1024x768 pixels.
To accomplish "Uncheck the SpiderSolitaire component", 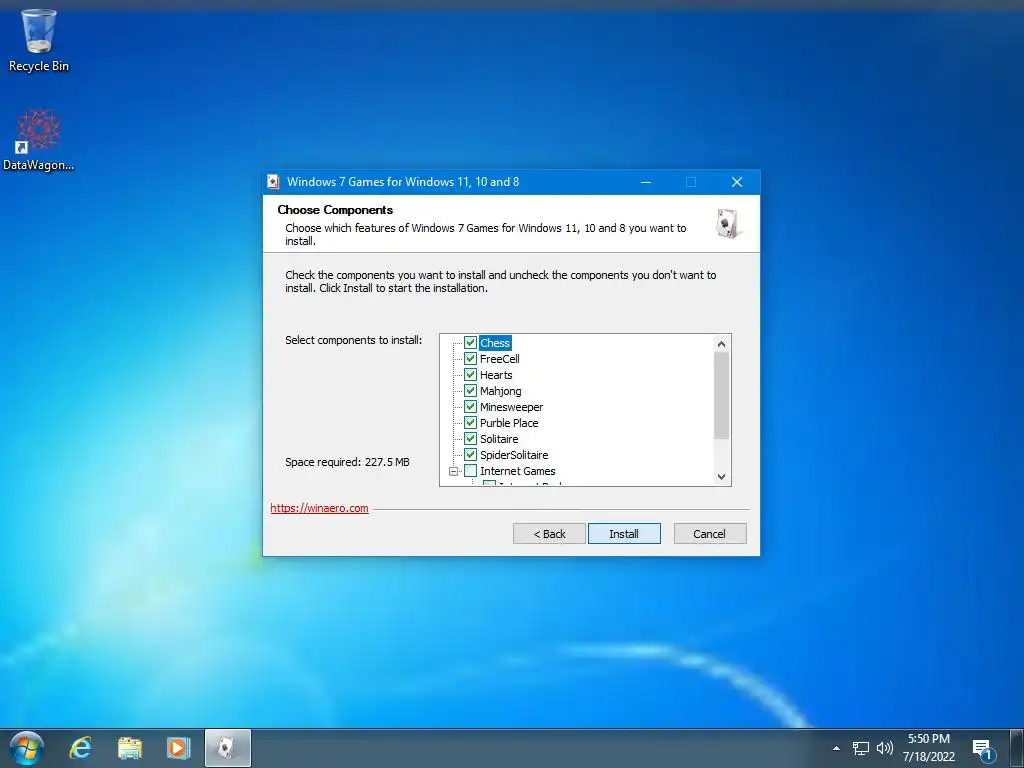I will 470,455.
